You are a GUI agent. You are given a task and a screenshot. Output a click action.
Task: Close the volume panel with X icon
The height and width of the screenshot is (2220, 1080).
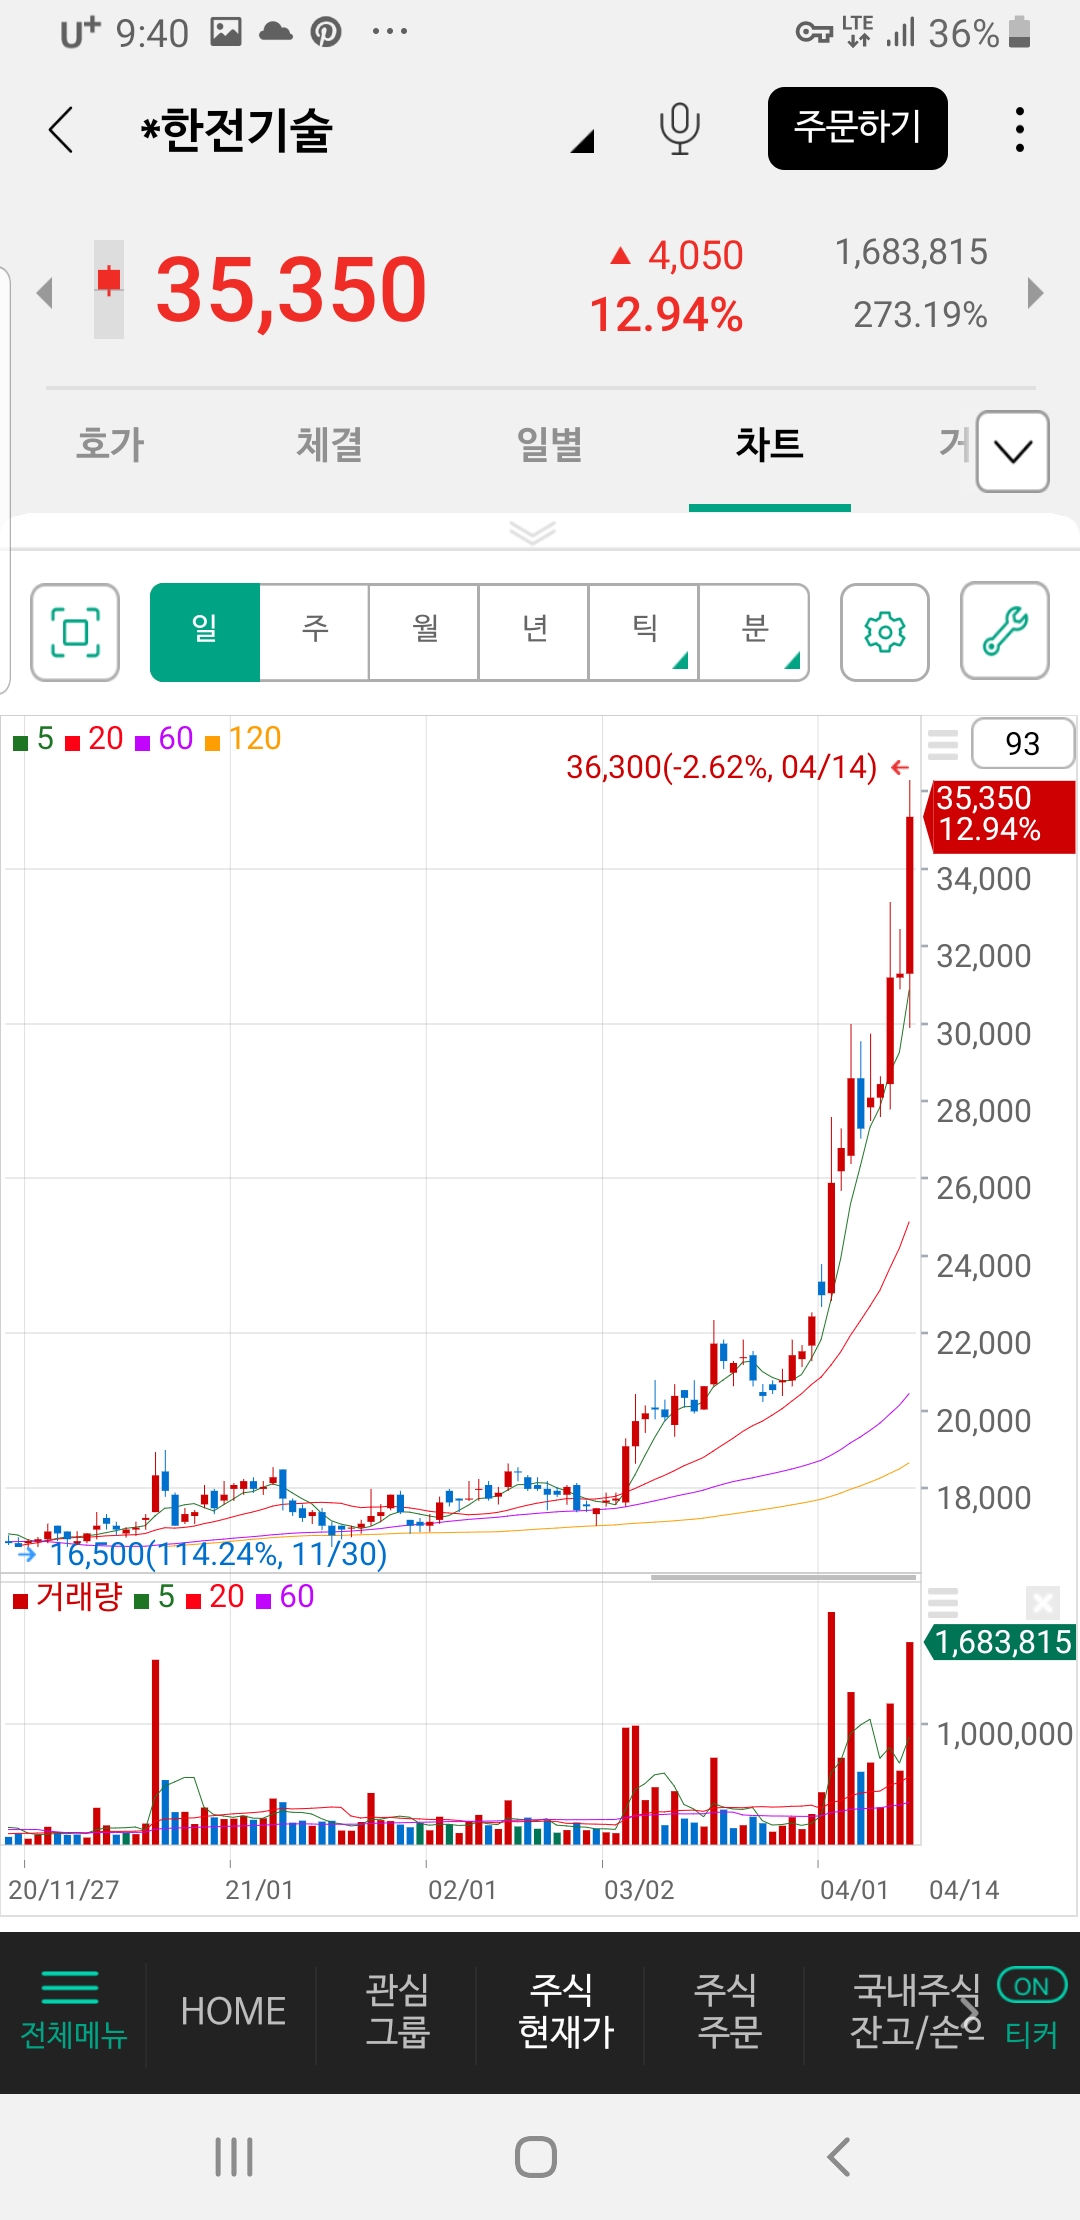tap(1042, 1603)
